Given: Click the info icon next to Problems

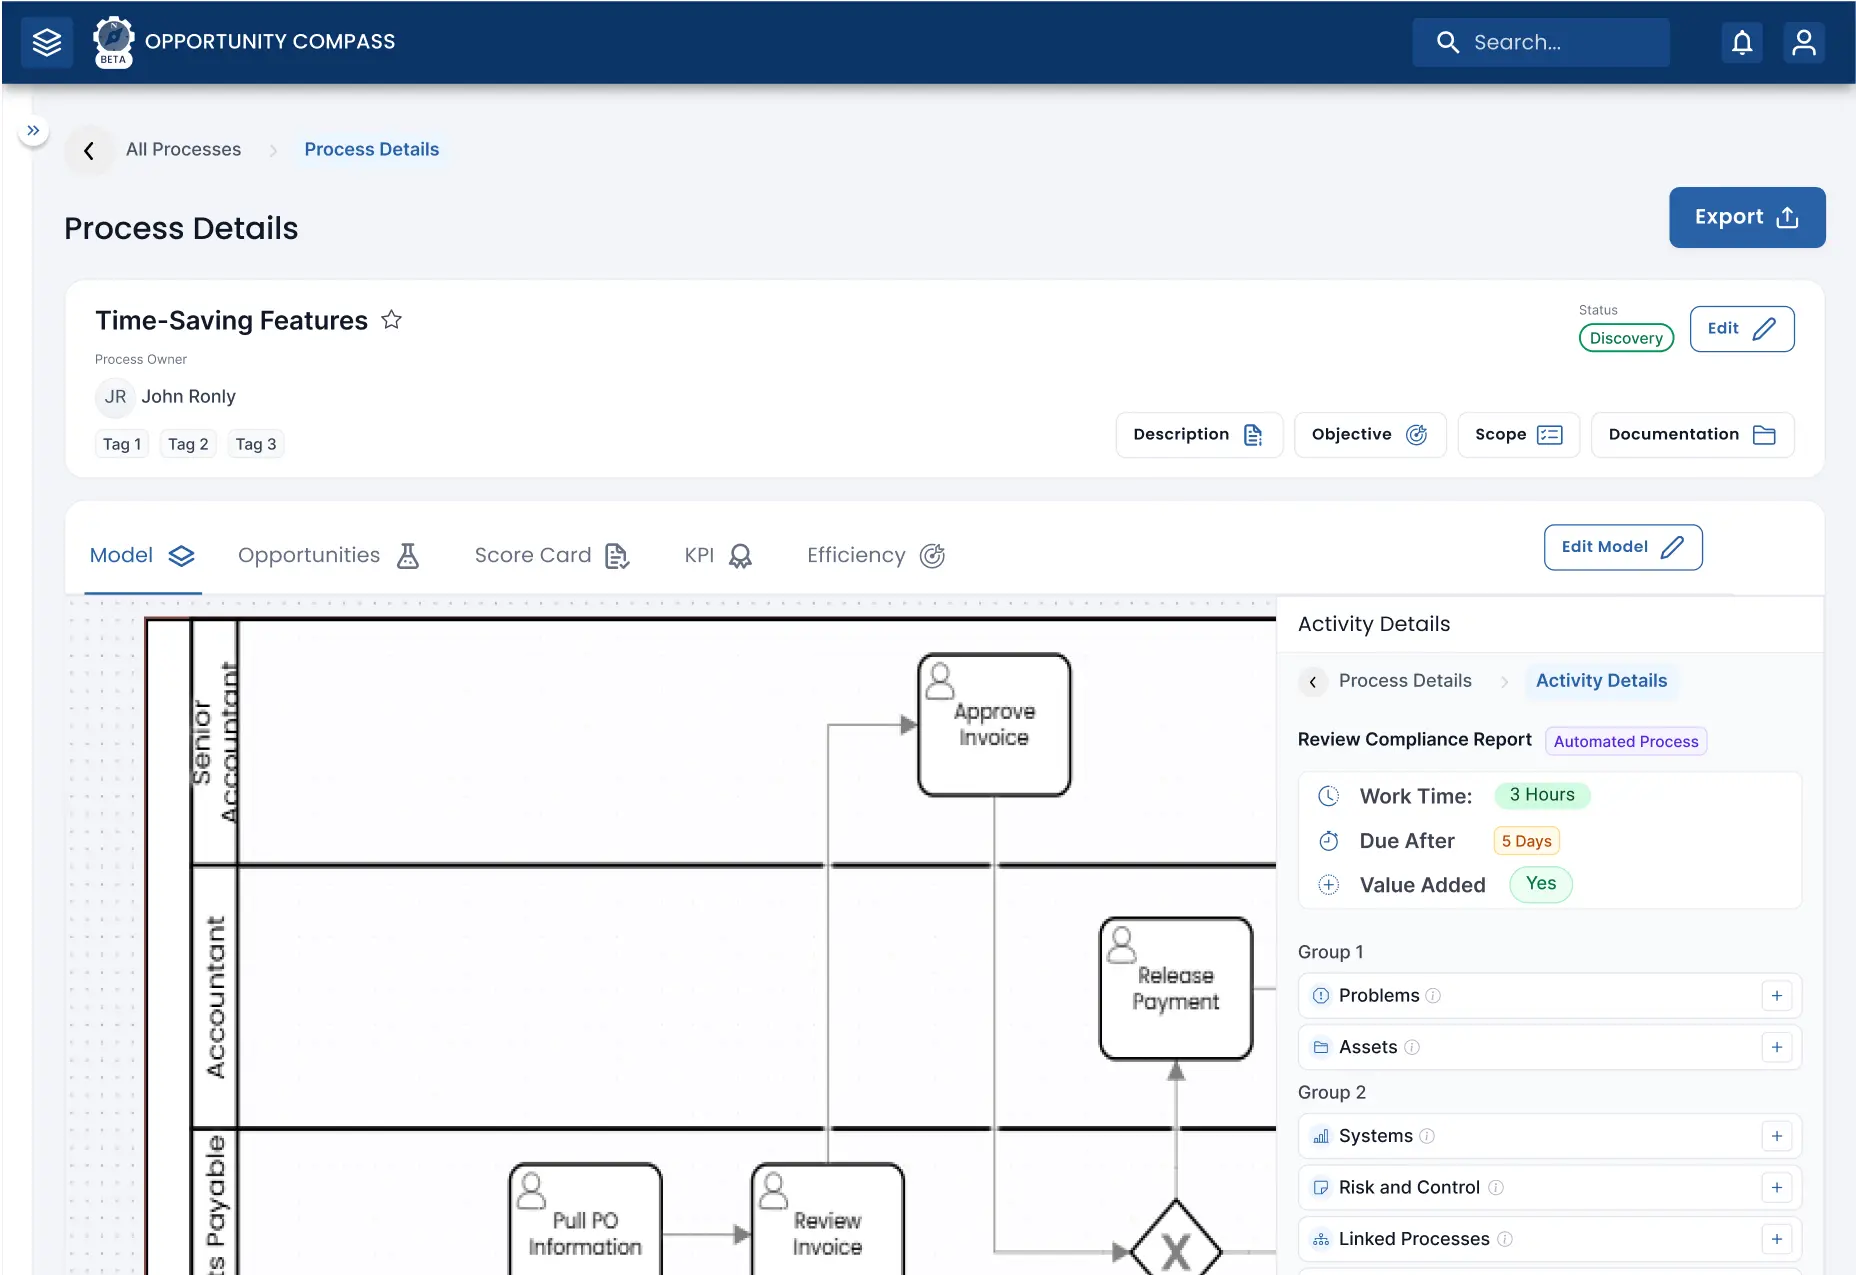Looking at the screenshot, I should tap(1433, 996).
